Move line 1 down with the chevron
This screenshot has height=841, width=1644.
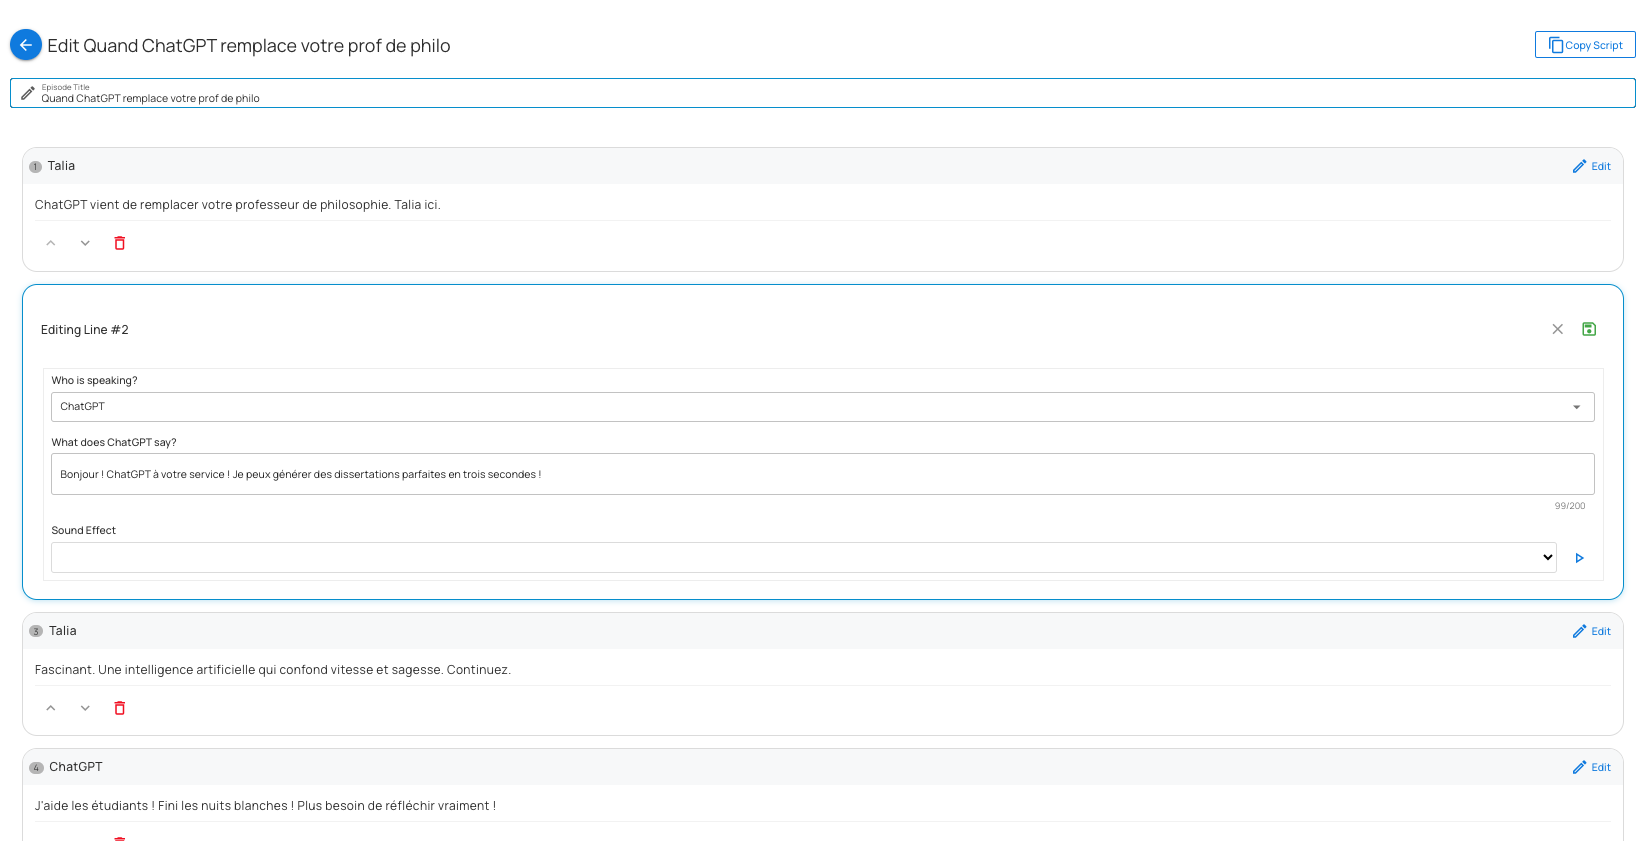tap(85, 243)
